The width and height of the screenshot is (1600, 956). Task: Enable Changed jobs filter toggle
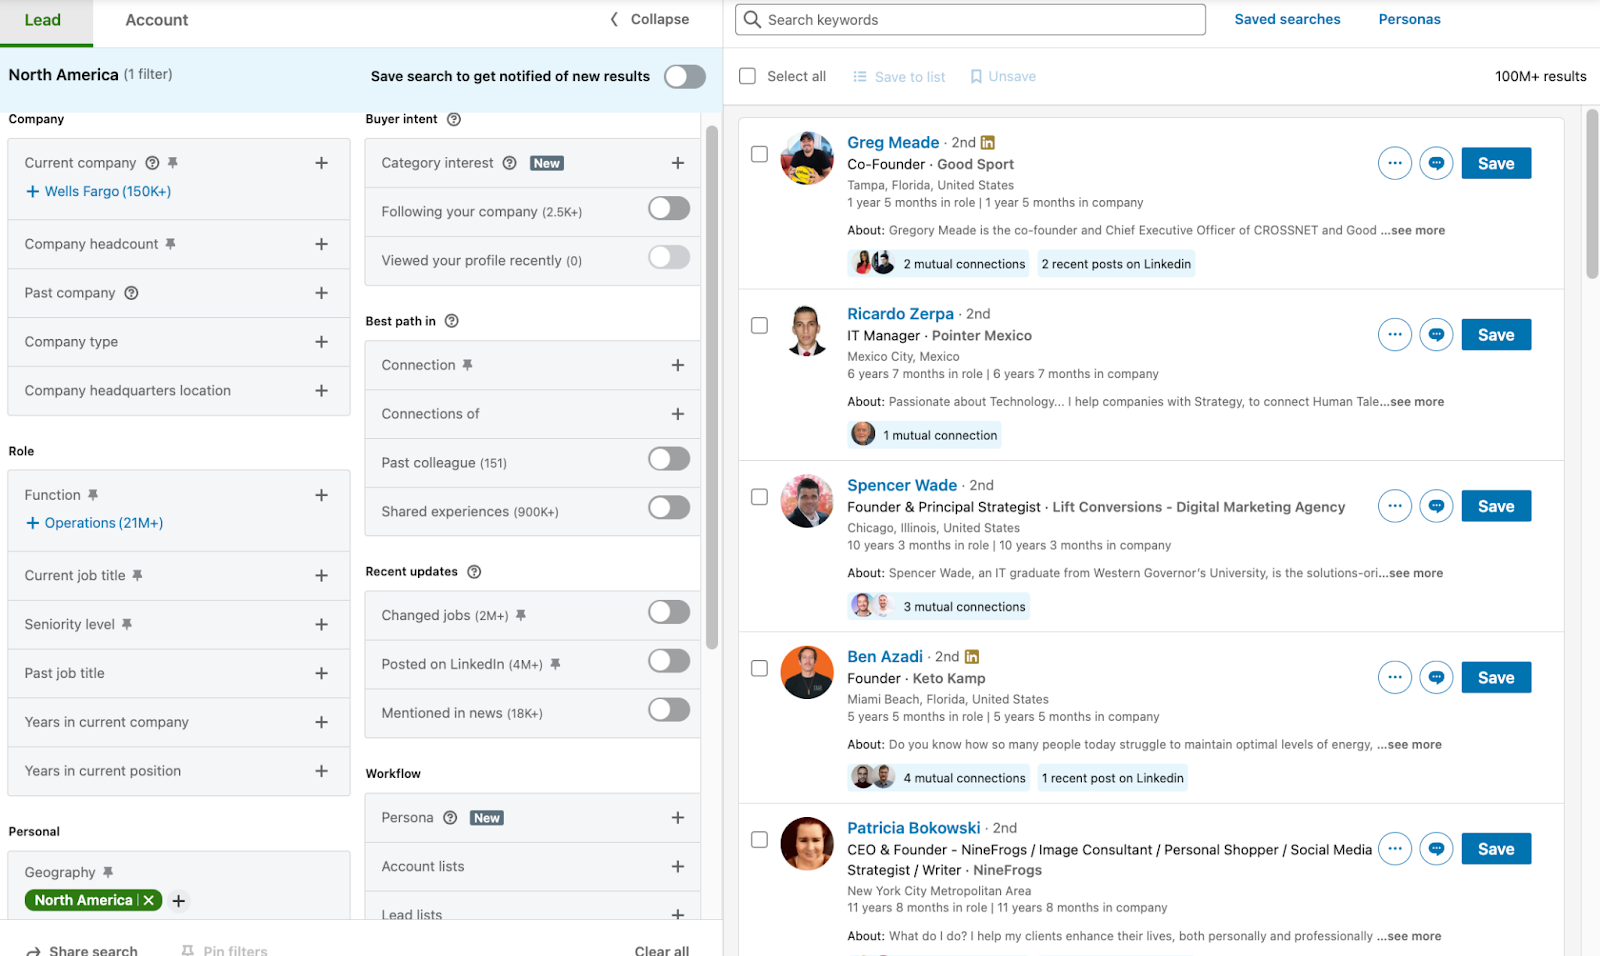[x=668, y=612]
